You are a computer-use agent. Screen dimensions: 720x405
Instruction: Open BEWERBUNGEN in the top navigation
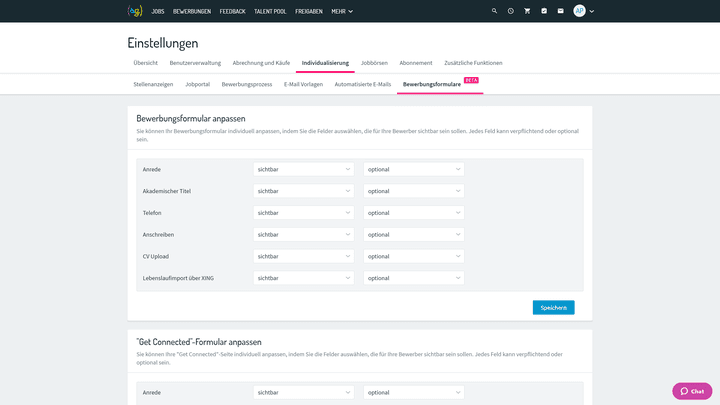[x=192, y=11]
